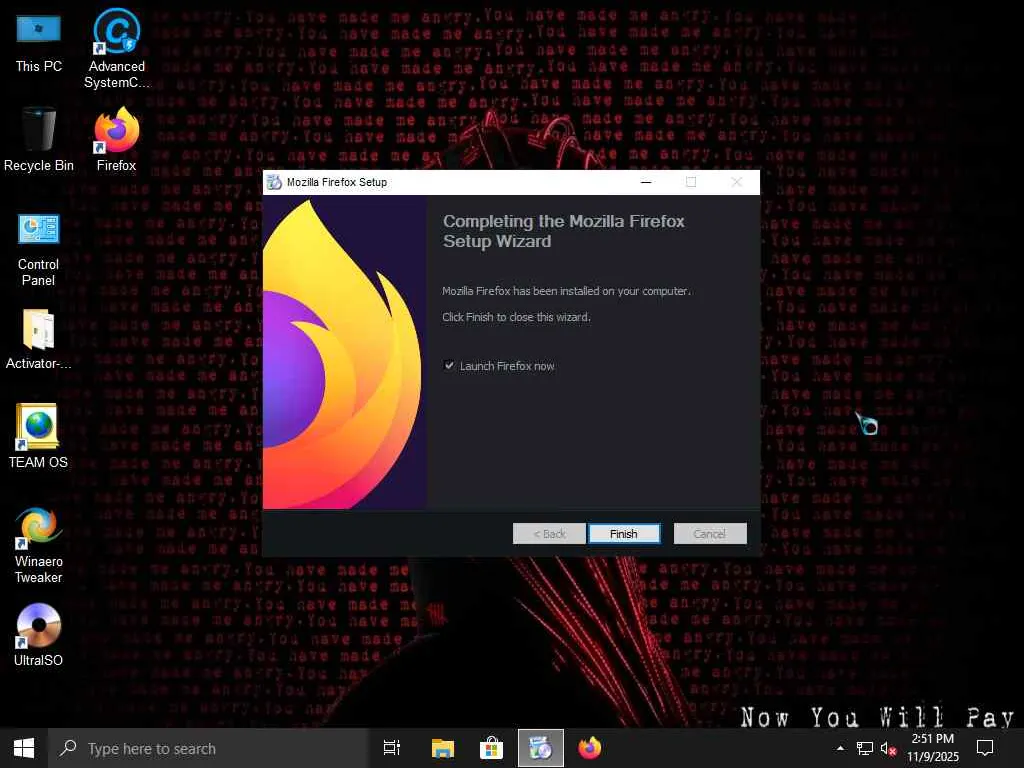Select the Firefox Setup installer taskbar button
Viewport: 1024px width, 768px height.
point(541,748)
